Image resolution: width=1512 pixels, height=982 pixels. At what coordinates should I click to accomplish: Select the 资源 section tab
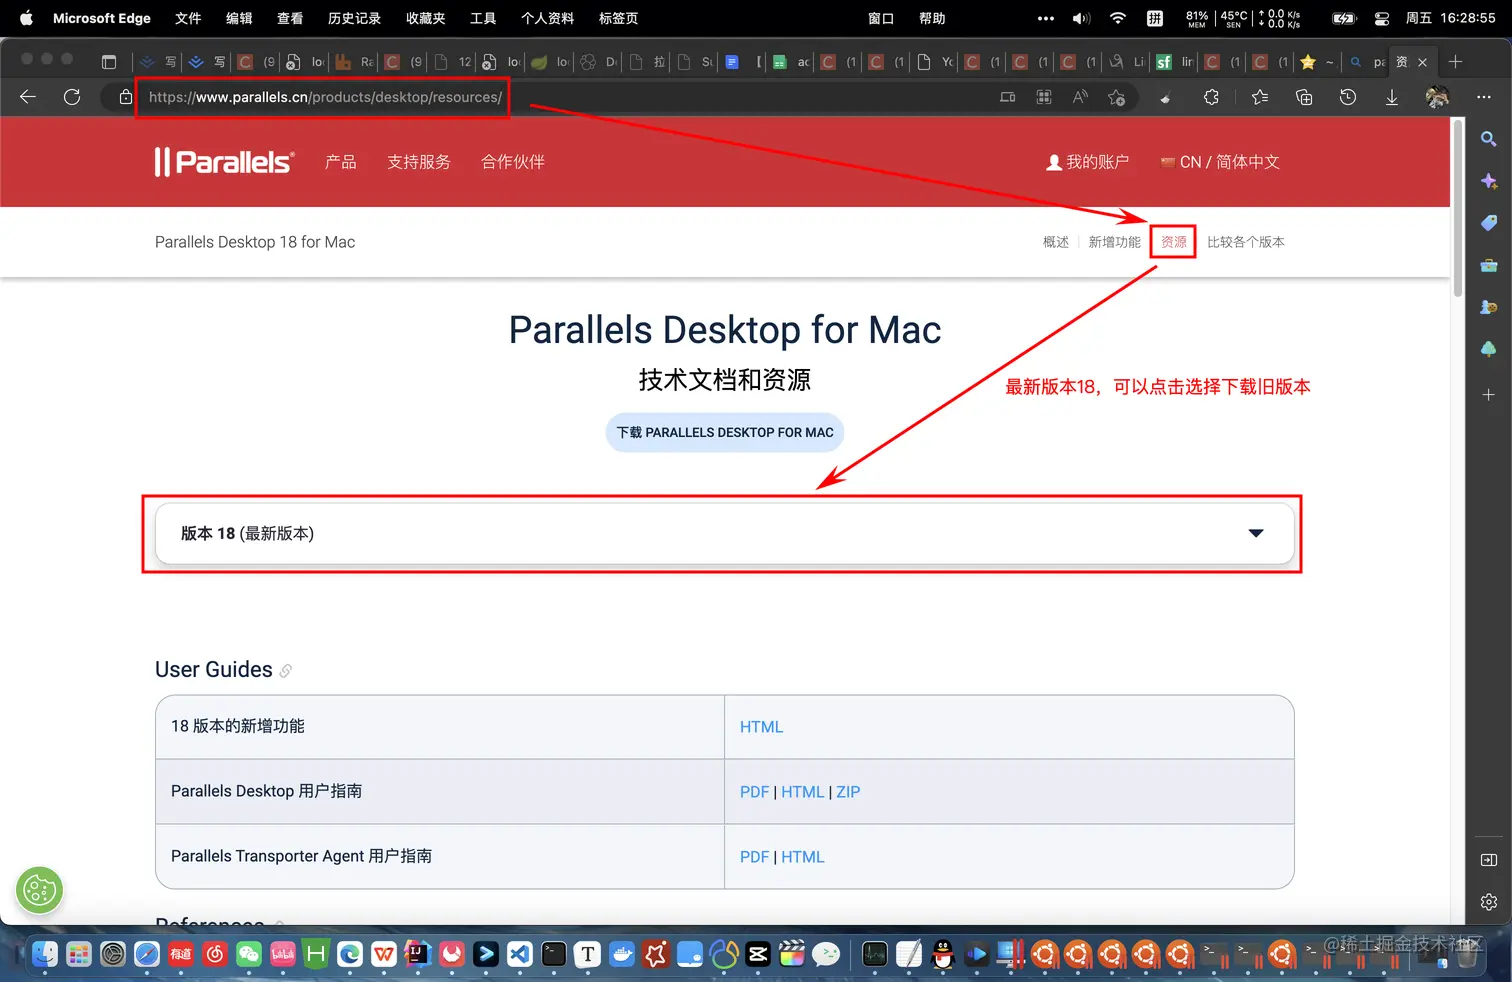1173,242
